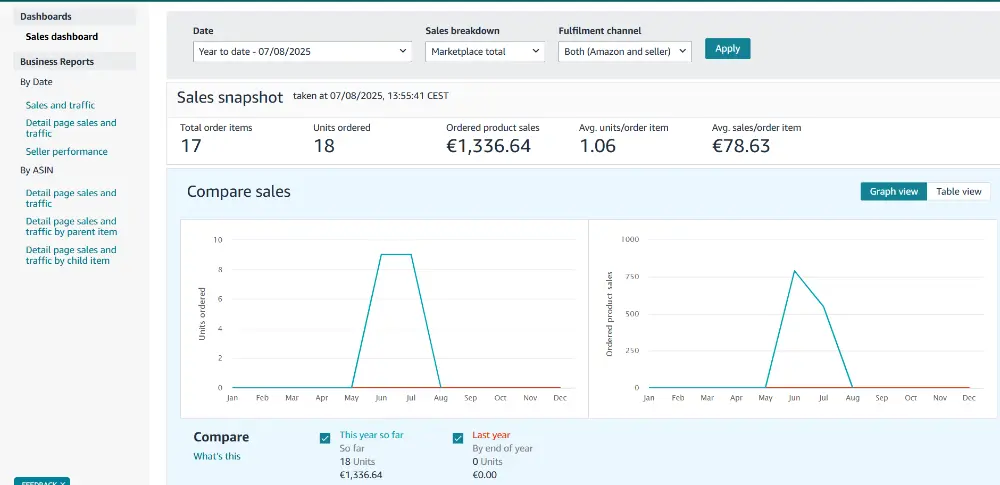
Task: Click the snapshot timestamp text
Action: coord(371,96)
